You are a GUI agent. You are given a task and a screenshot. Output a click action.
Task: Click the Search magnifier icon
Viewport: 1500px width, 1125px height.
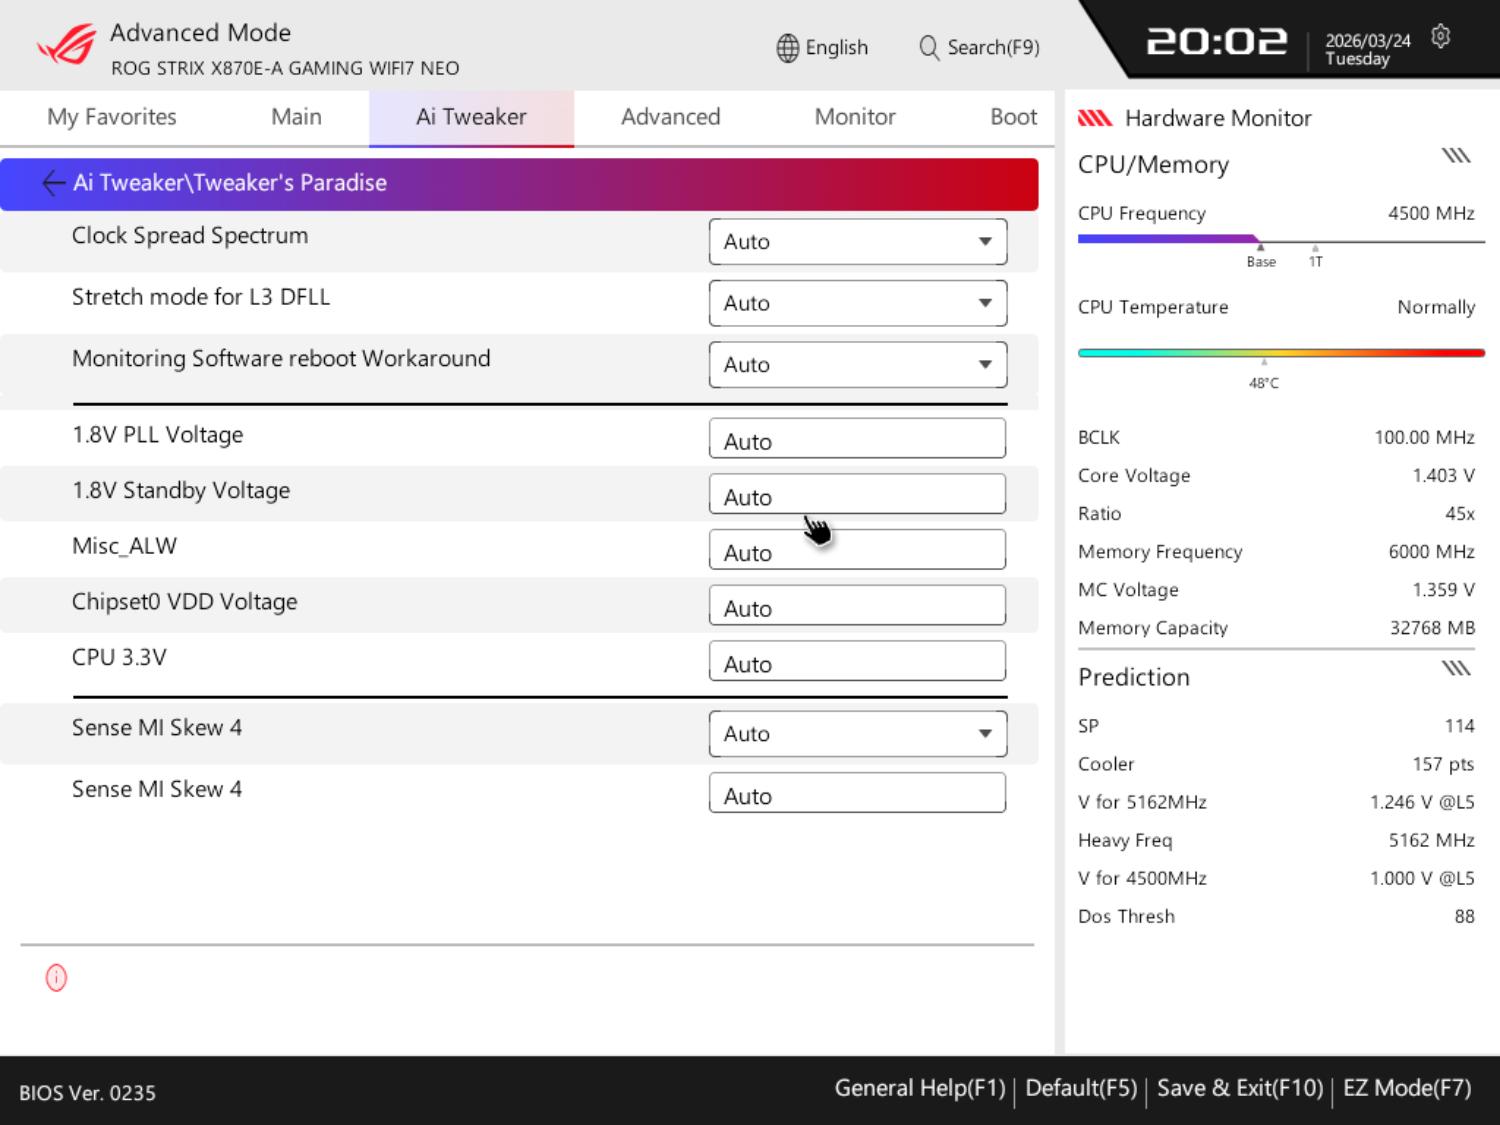(928, 48)
